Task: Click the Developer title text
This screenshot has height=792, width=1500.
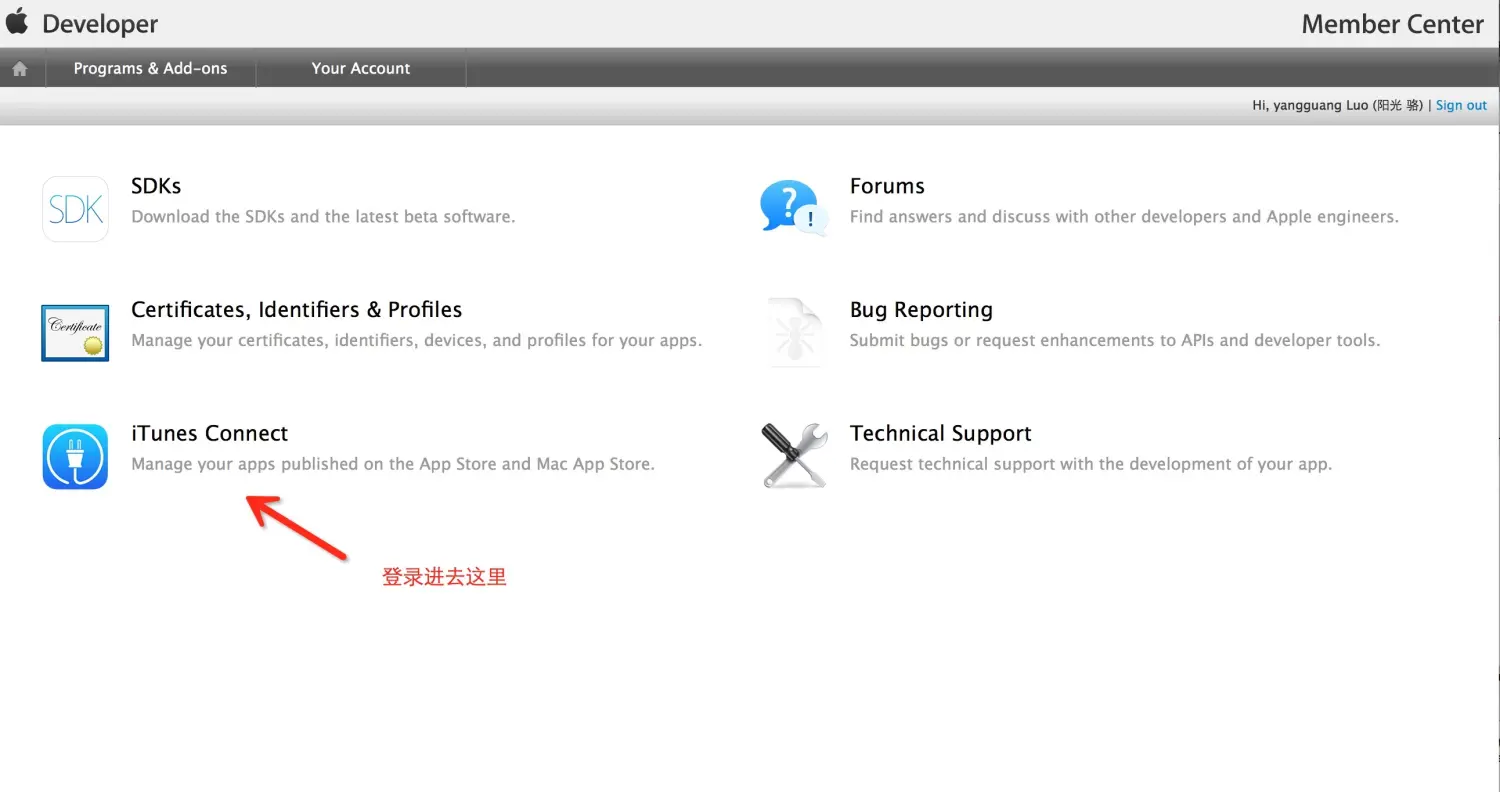Action: click(100, 24)
